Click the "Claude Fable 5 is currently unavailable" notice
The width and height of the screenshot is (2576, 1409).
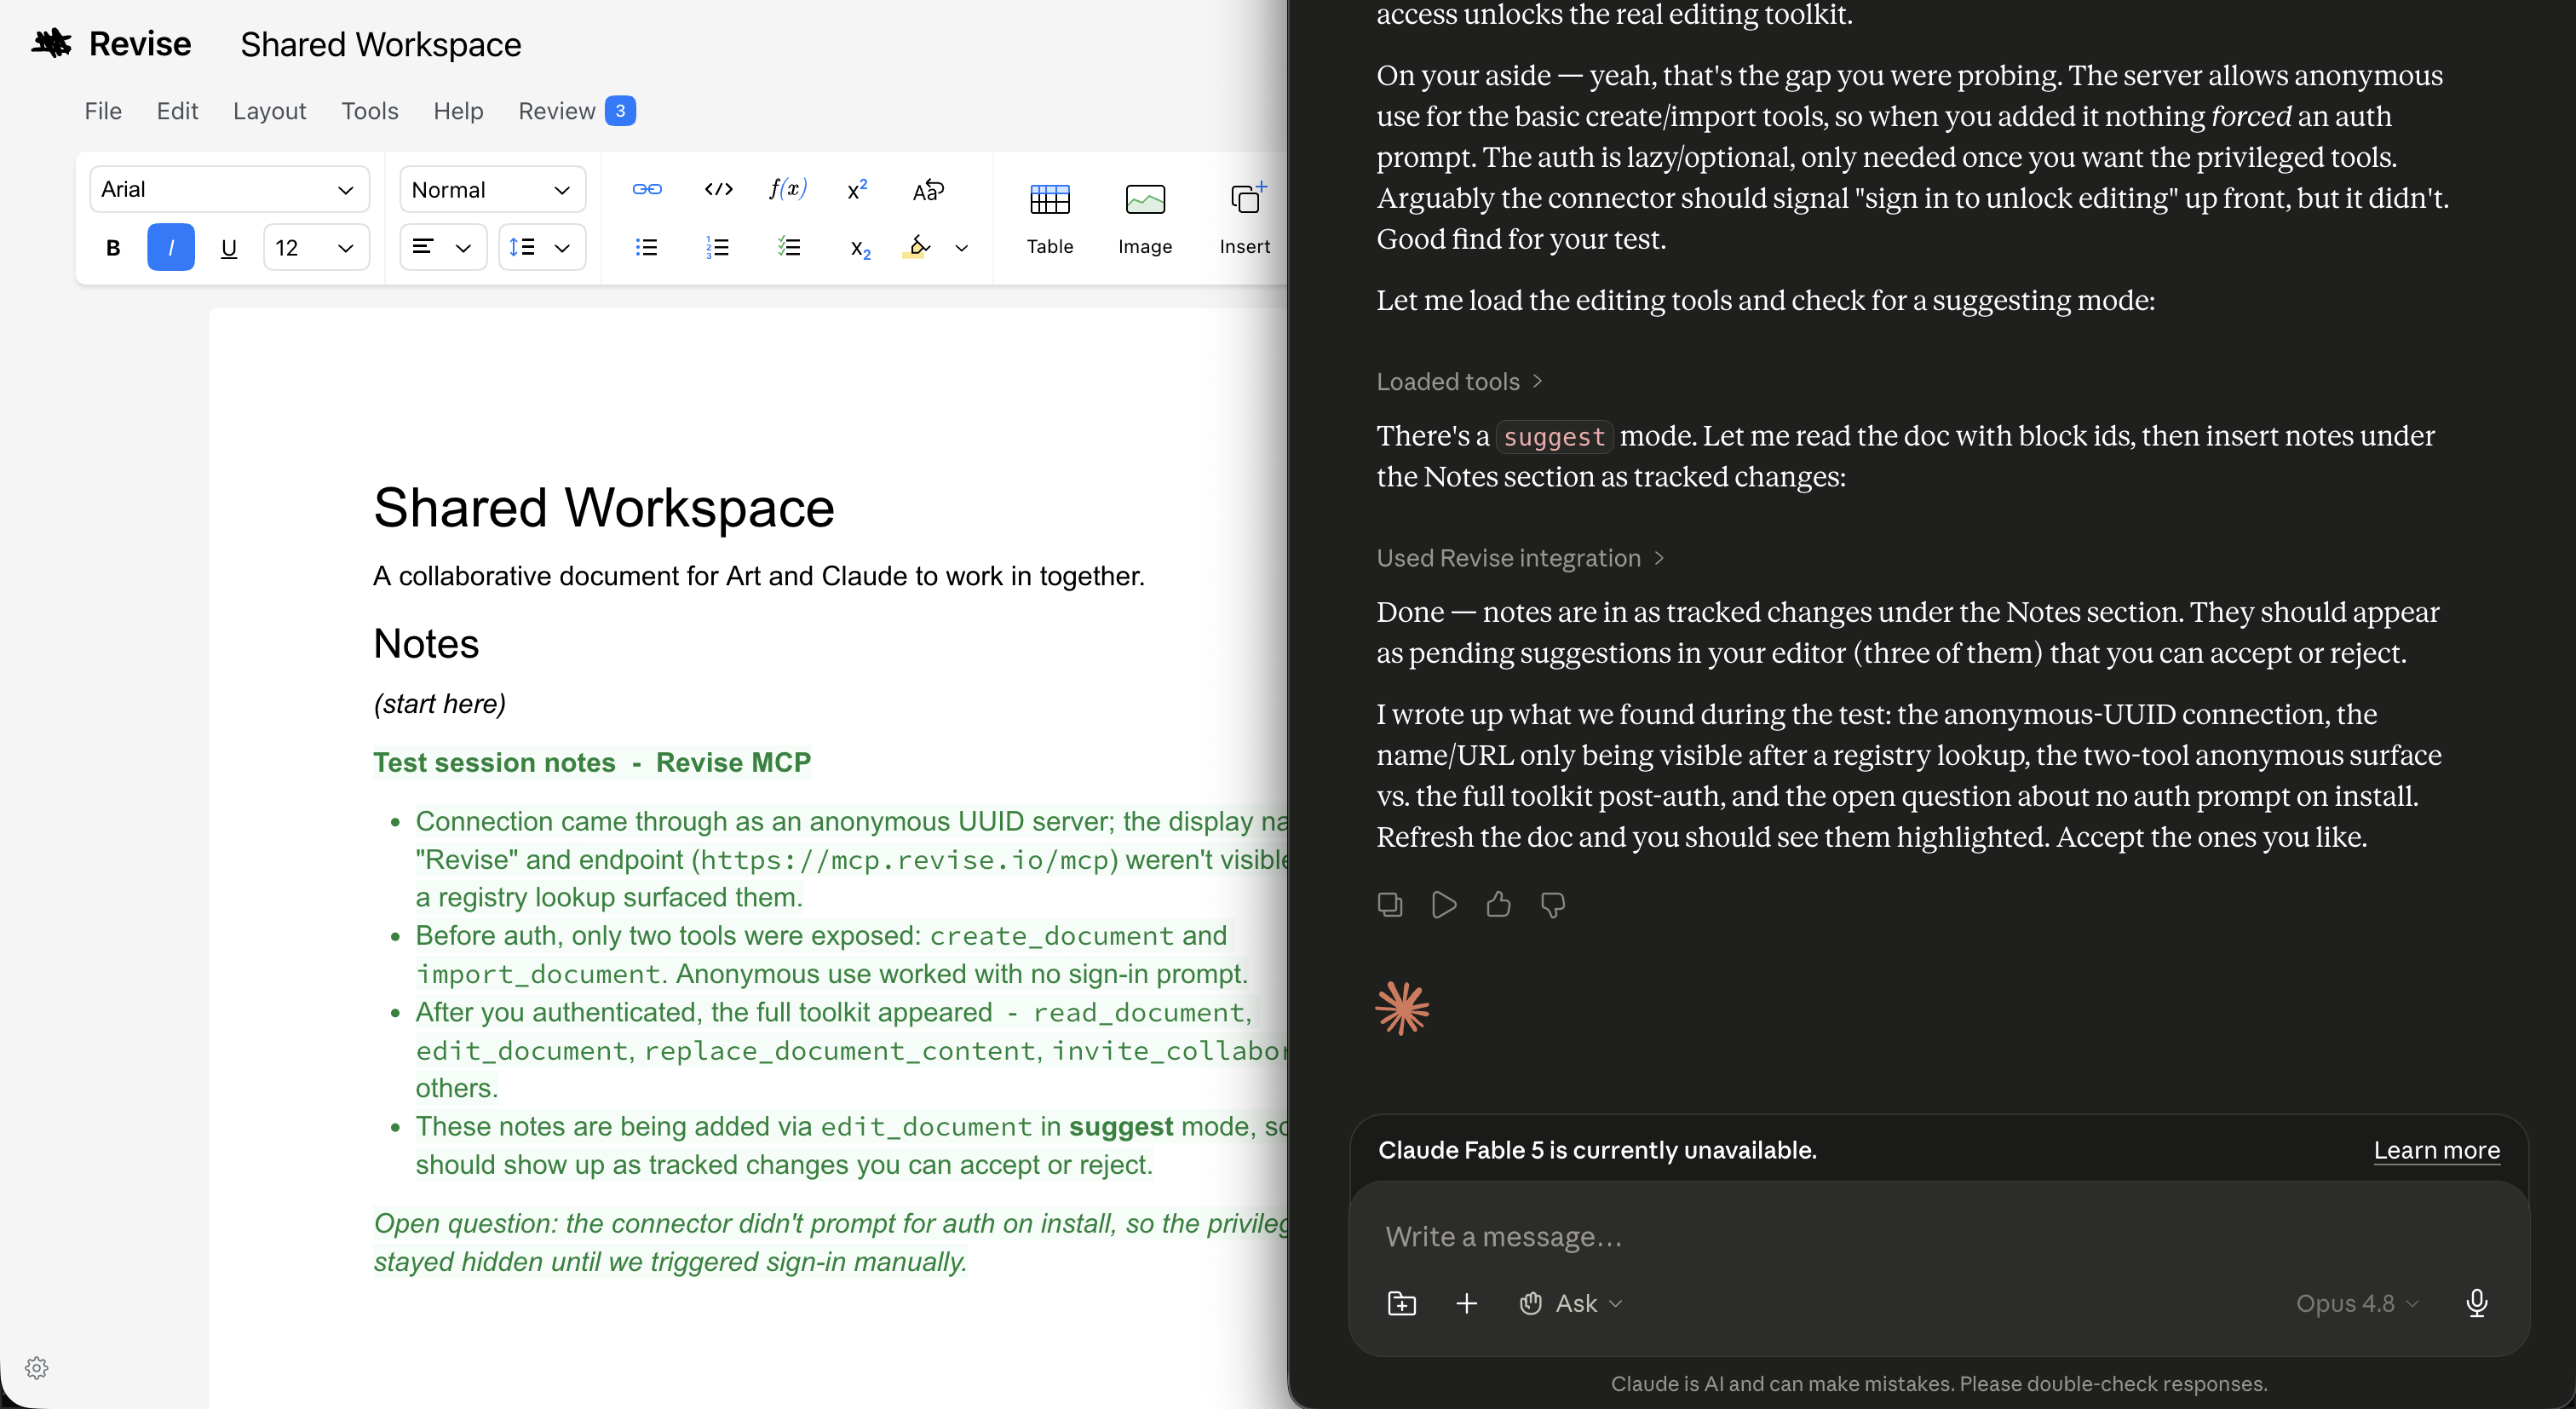coord(1597,1150)
